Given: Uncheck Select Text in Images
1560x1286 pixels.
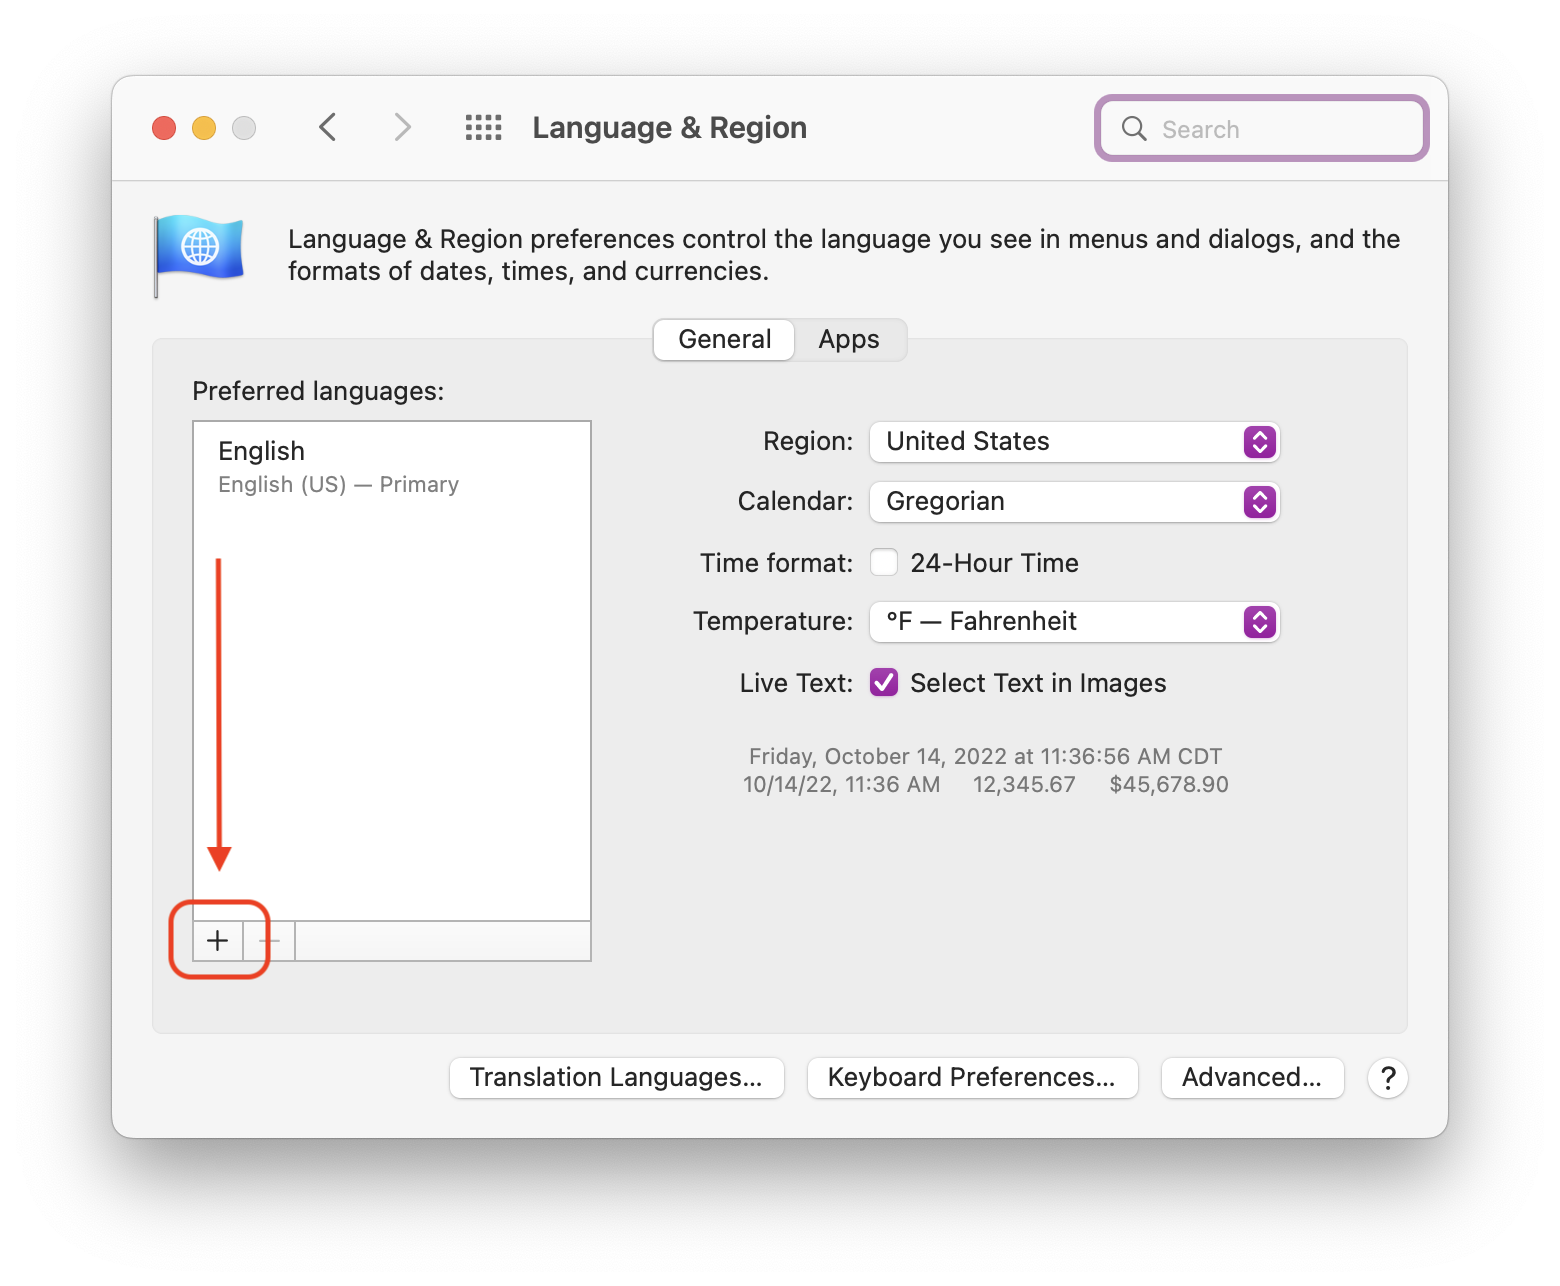Looking at the screenshot, I should point(884,682).
